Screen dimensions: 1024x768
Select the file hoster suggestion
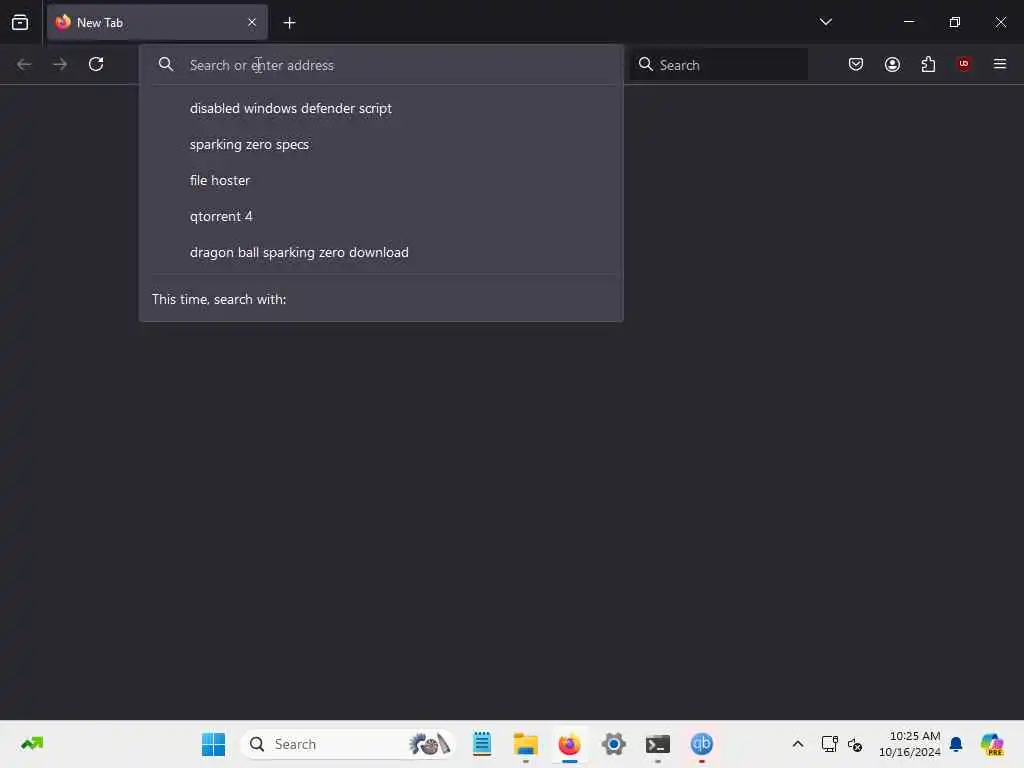point(381,180)
